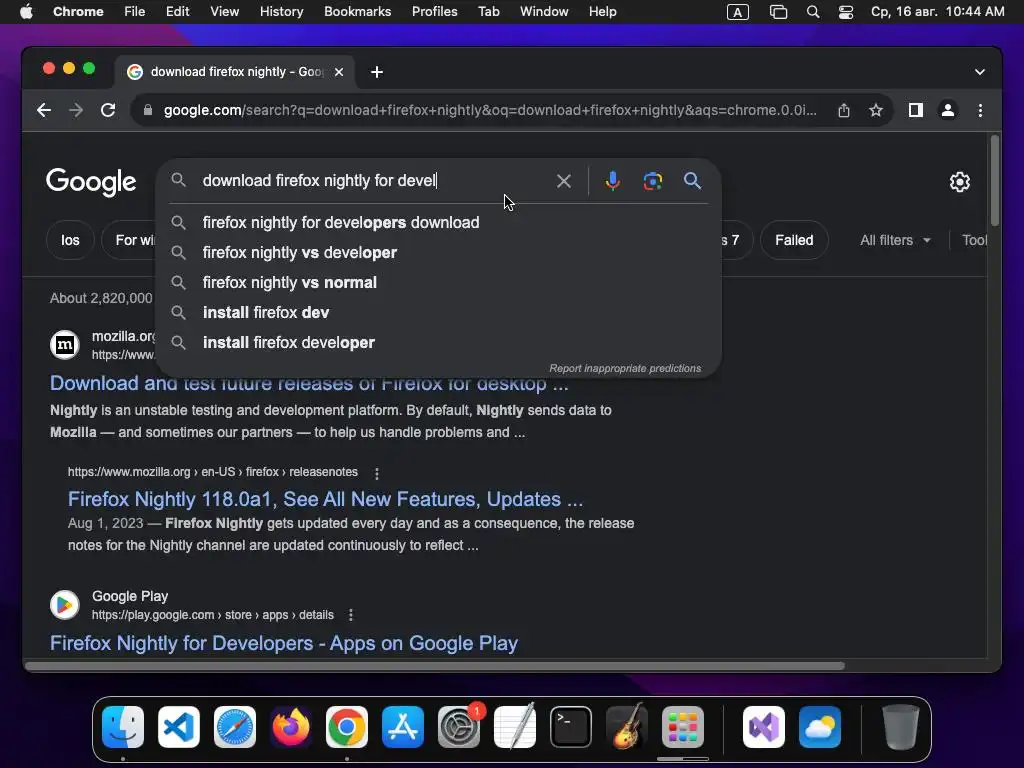Share this page via the share icon

tap(844, 110)
